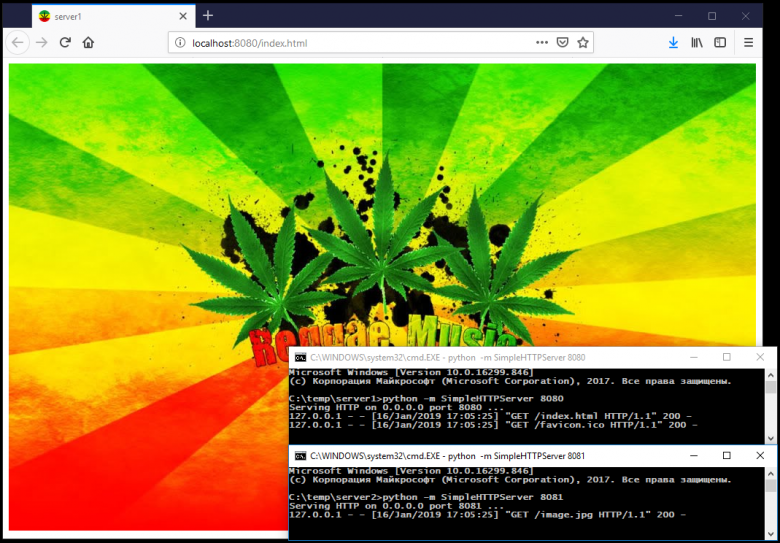The height and width of the screenshot is (543, 780).
Task: Click 'python -m SimpleHTTPServer 8080' command line
Action: point(473,398)
